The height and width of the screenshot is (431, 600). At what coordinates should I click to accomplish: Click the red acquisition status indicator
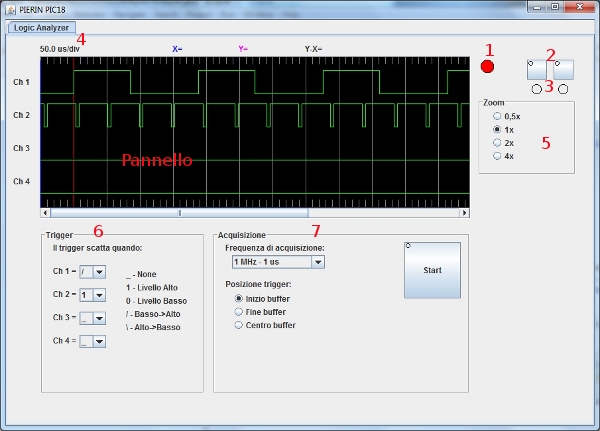tap(487, 67)
